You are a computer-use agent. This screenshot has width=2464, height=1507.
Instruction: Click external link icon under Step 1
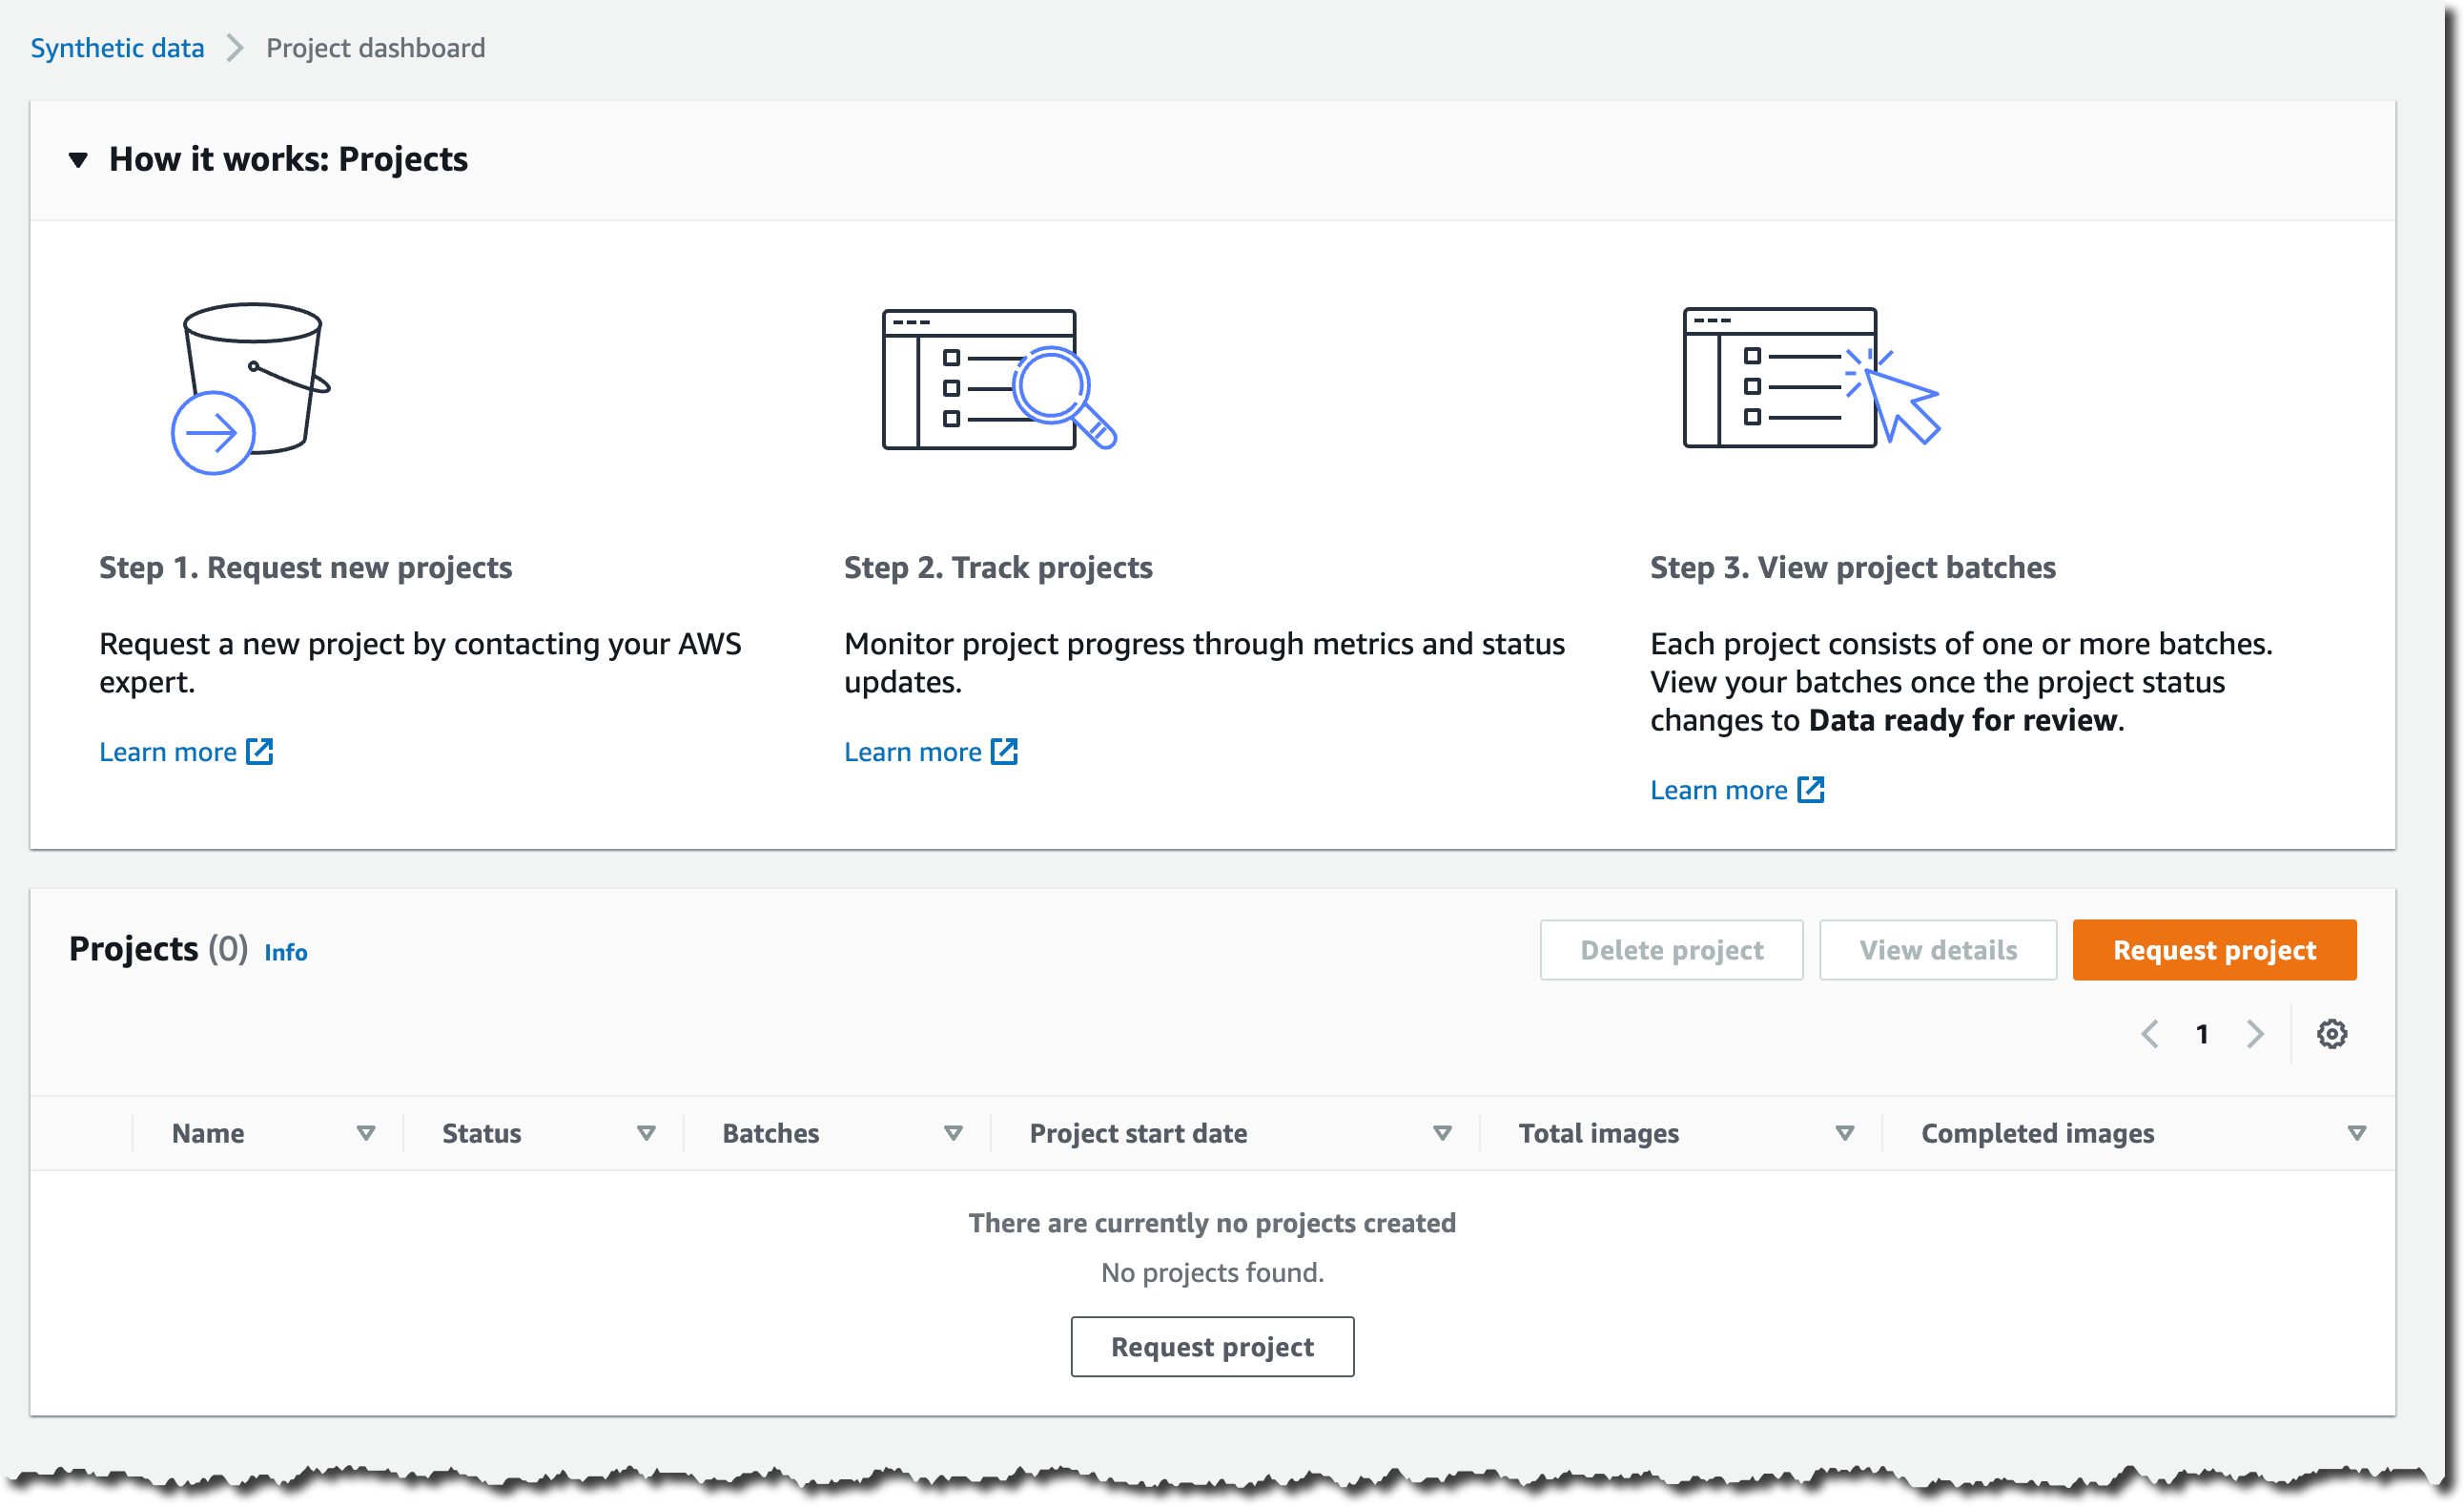260,752
